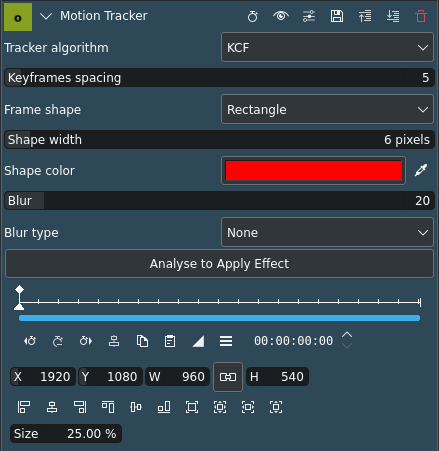
Task: Open the red Shape color swatch
Action: (313, 170)
